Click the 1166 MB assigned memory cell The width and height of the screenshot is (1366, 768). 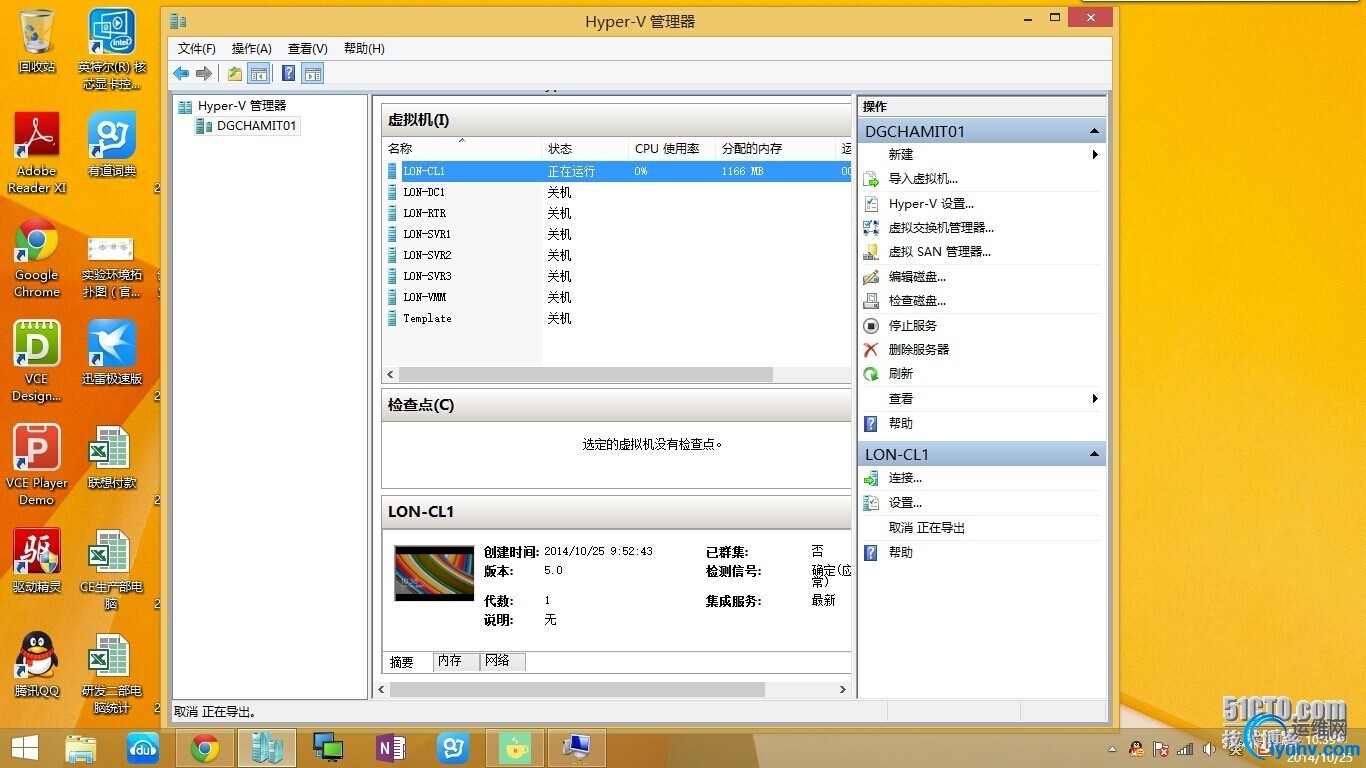click(742, 171)
